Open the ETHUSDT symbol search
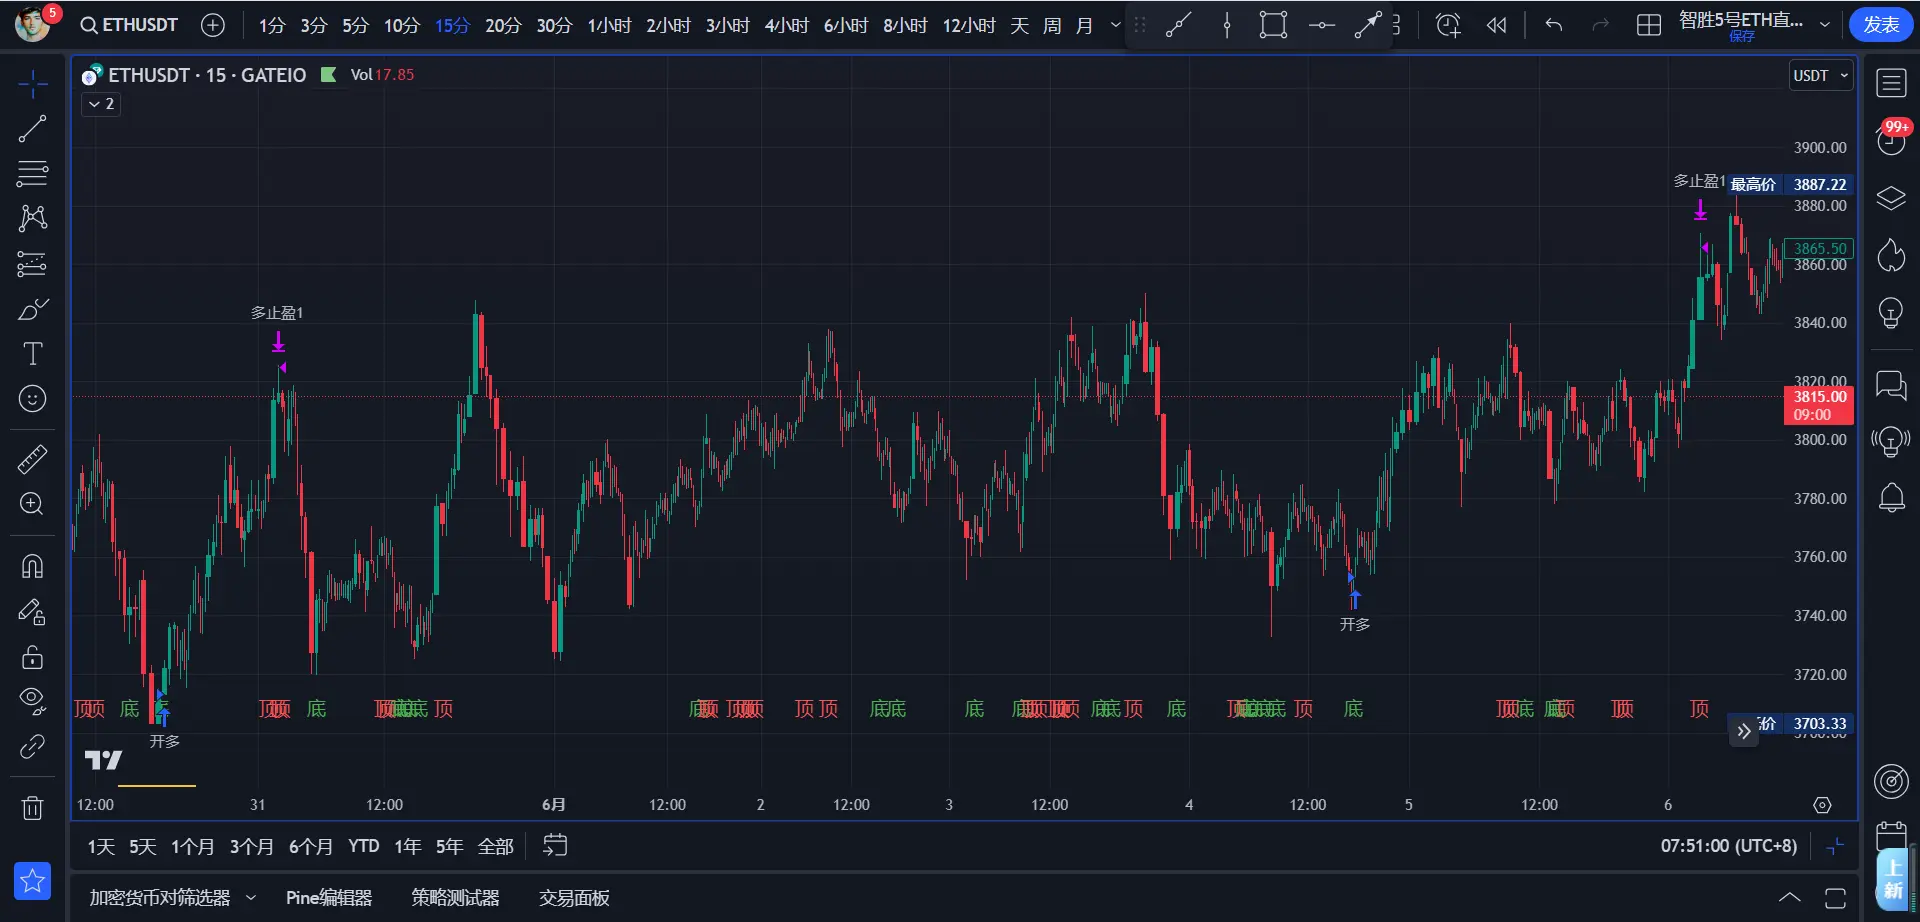The width and height of the screenshot is (1920, 922). coord(129,25)
